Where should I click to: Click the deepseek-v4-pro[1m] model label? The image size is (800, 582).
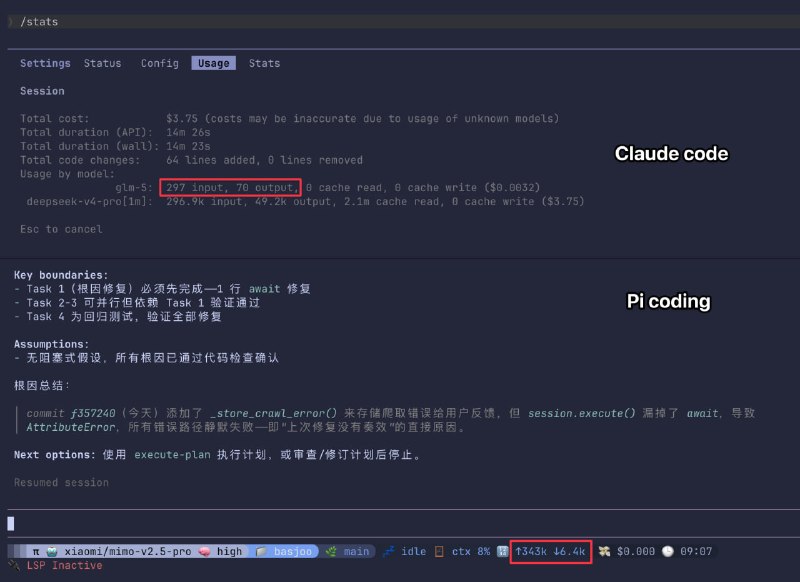click(x=90, y=201)
